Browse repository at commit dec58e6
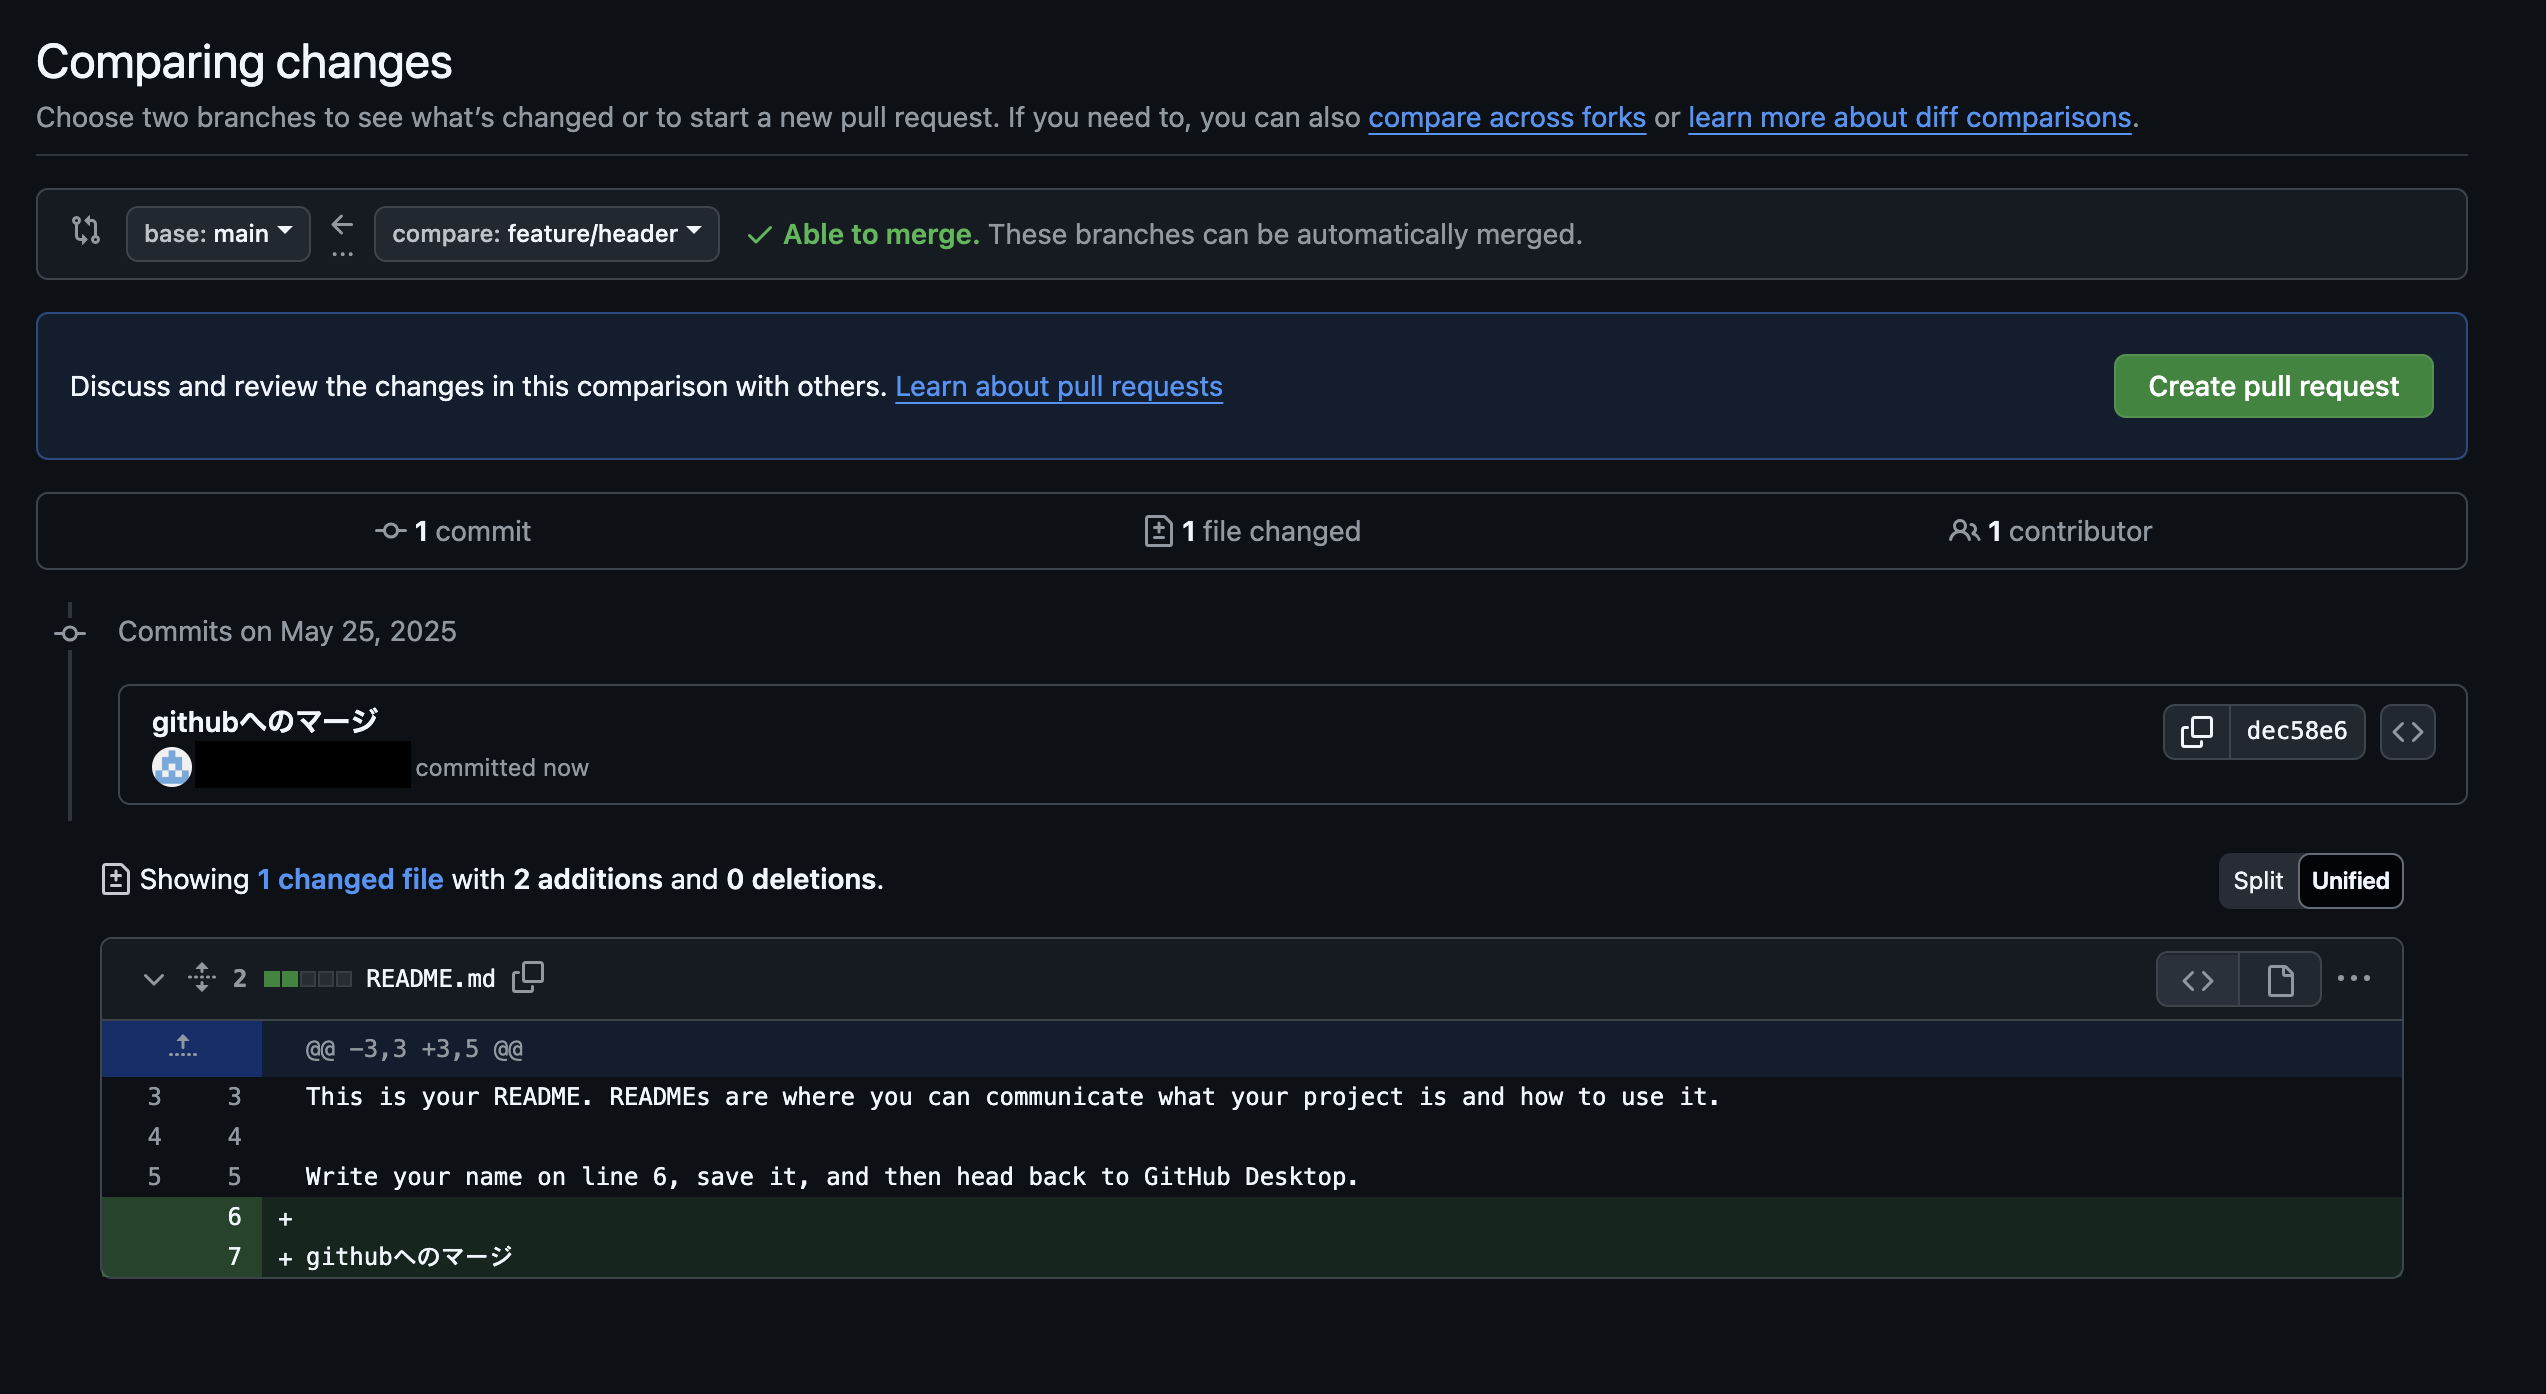 tap(2407, 732)
